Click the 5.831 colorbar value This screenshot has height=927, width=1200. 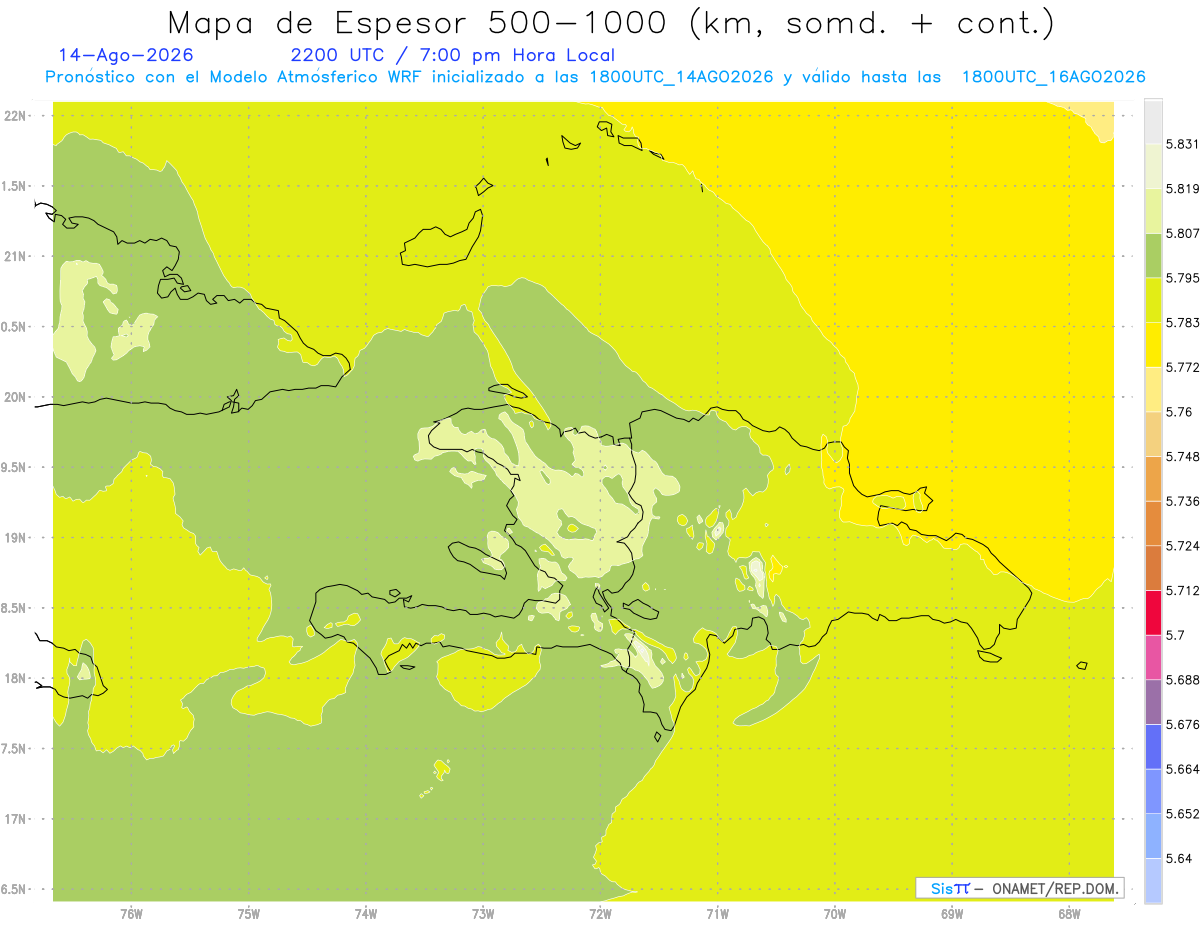1183,144
